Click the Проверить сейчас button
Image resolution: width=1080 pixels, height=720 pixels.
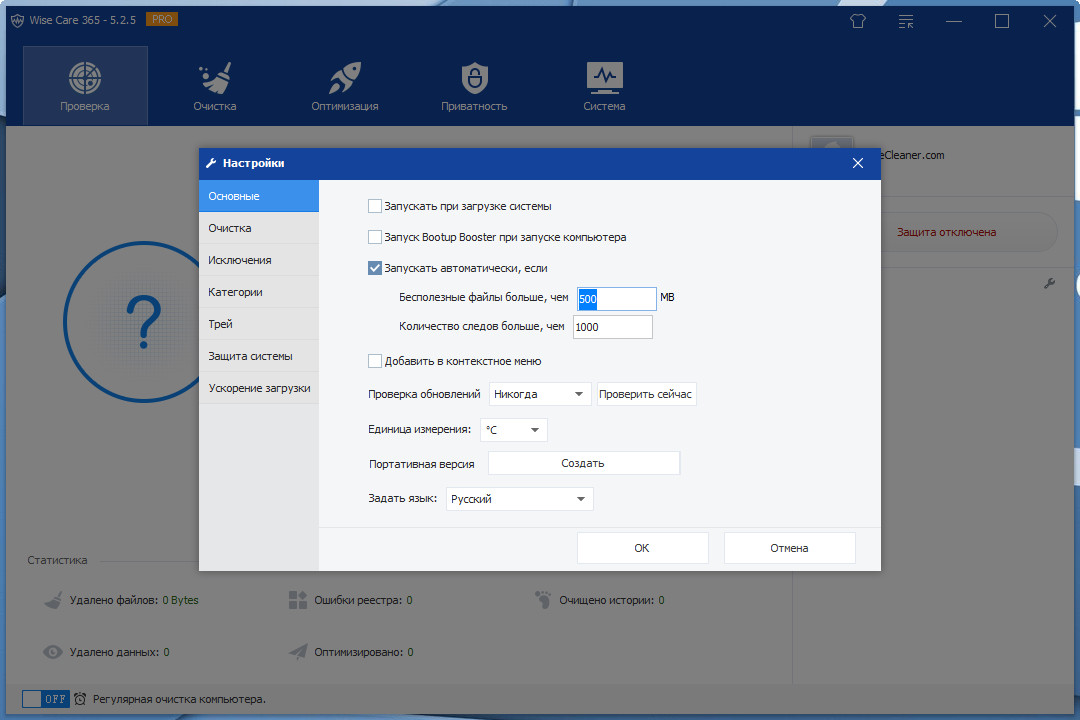(x=646, y=394)
